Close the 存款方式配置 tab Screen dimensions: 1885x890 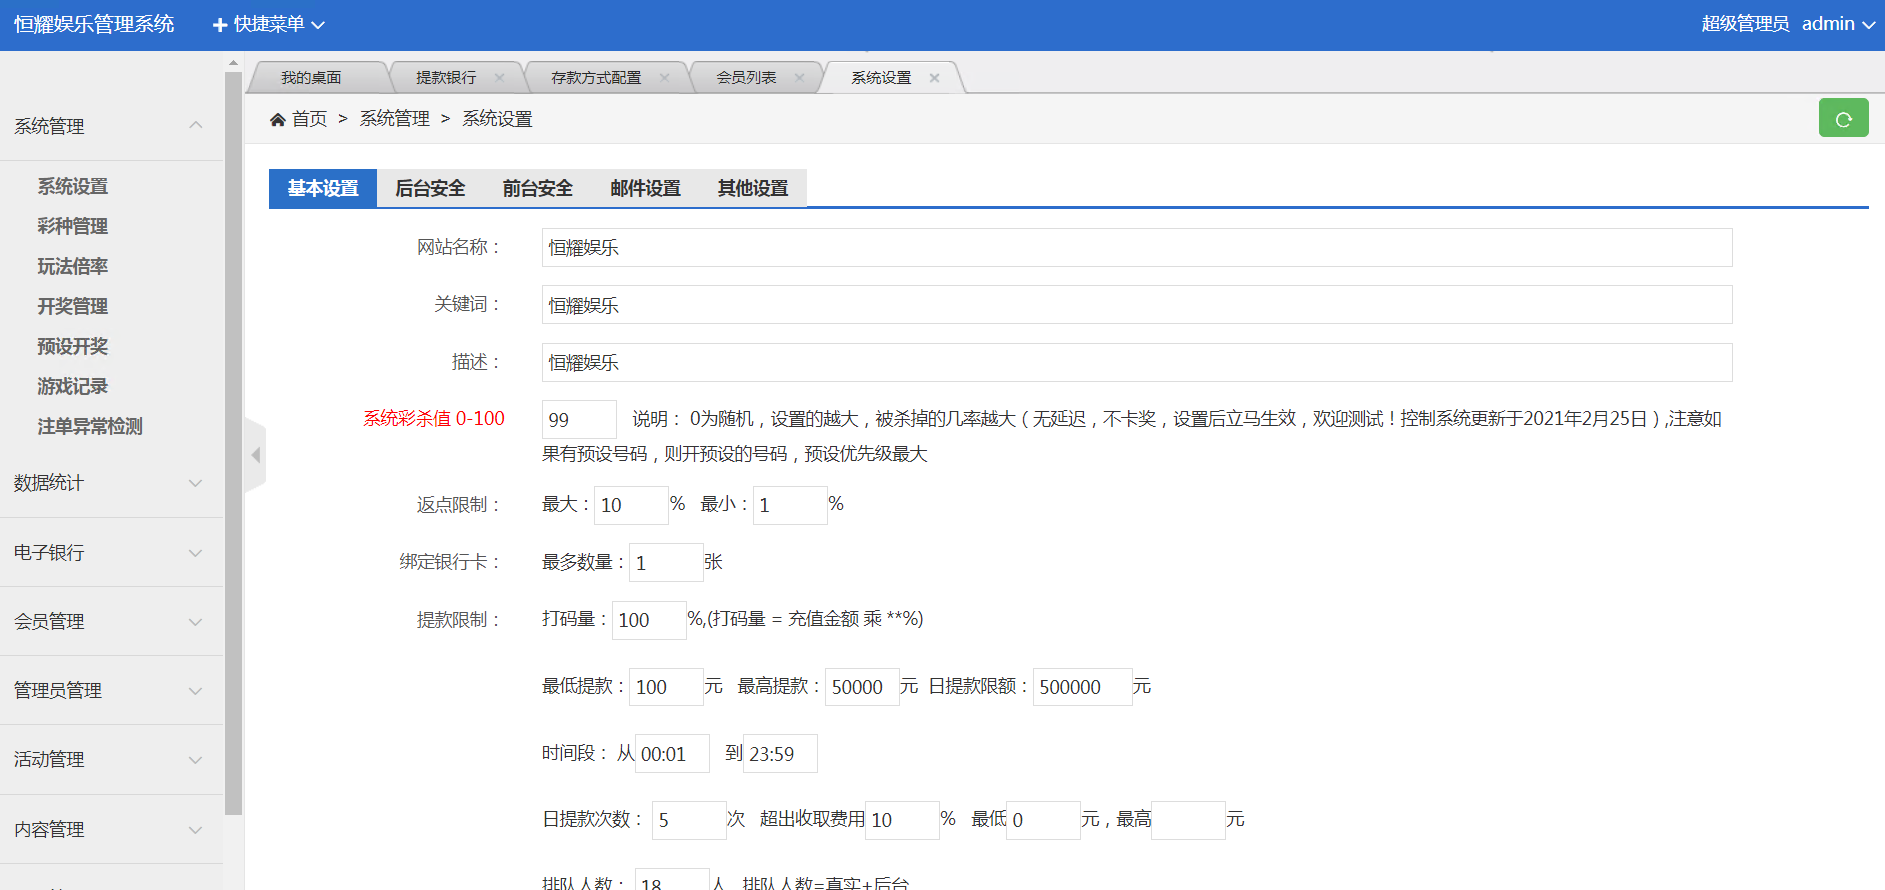tap(664, 78)
